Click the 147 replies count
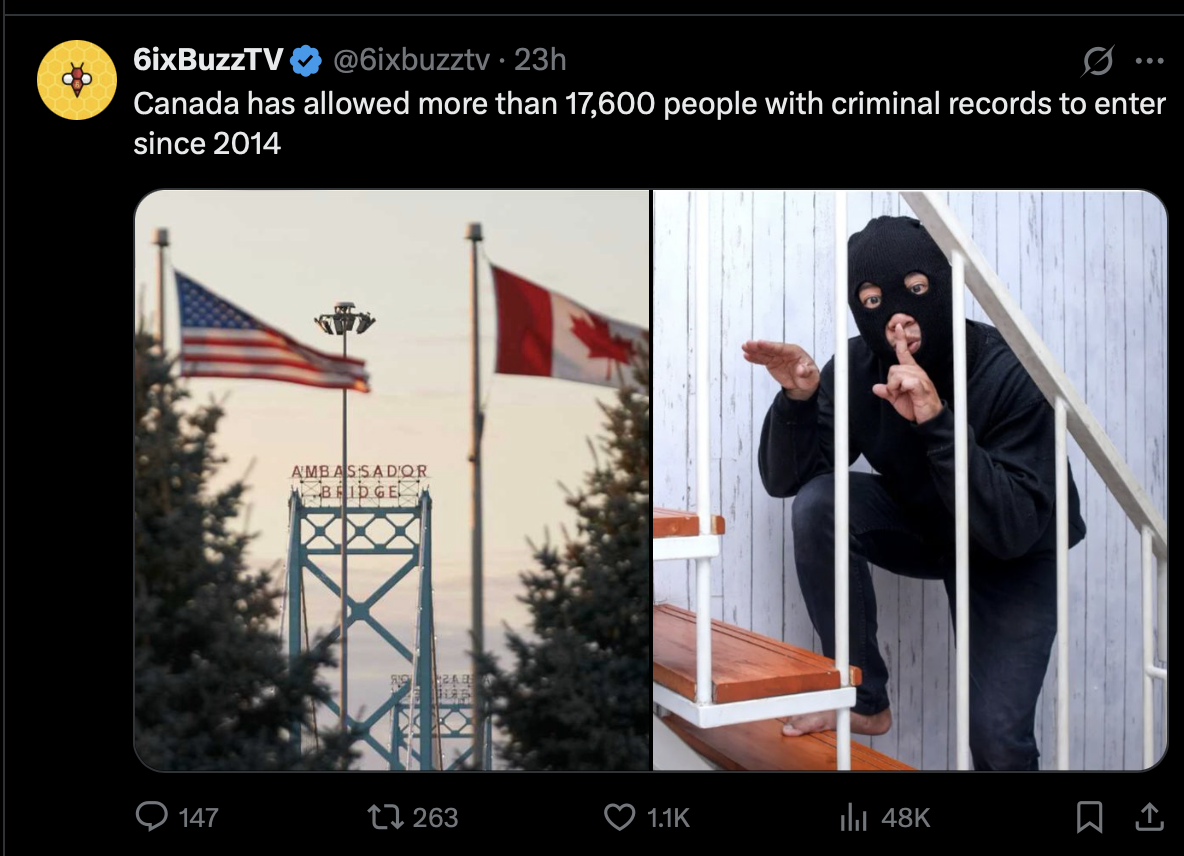 coord(199,818)
